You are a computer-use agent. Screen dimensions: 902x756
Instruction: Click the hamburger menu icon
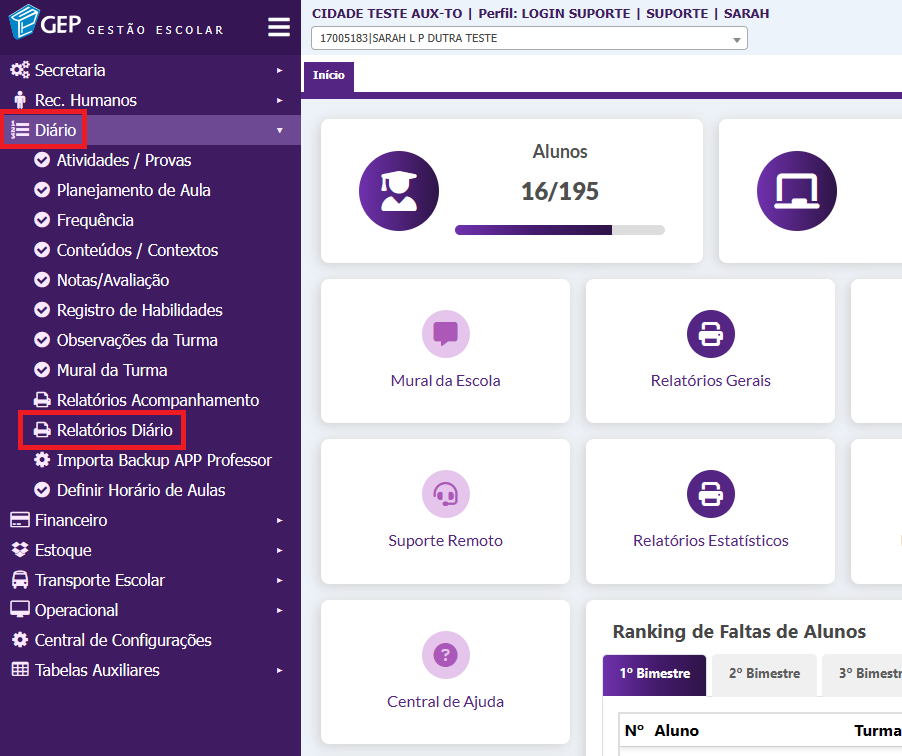tap(279, 27)
